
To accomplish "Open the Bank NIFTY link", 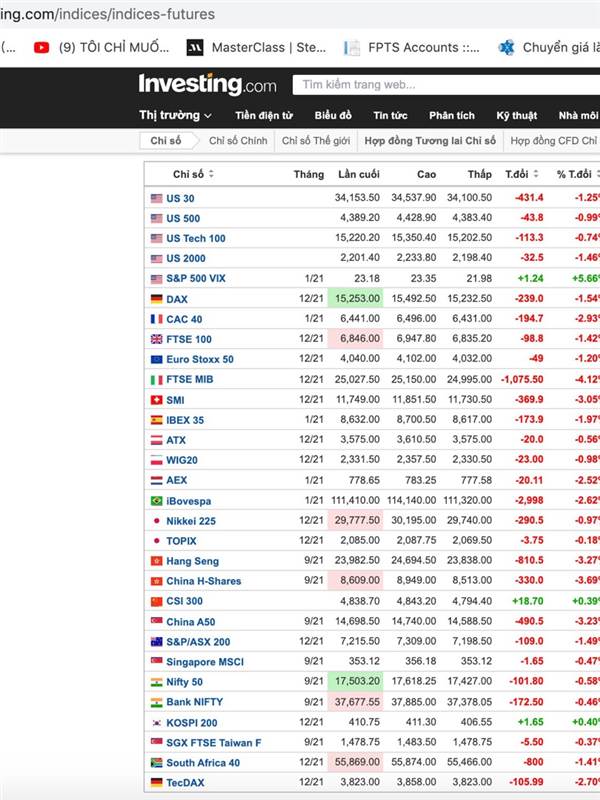I will 194,702.
